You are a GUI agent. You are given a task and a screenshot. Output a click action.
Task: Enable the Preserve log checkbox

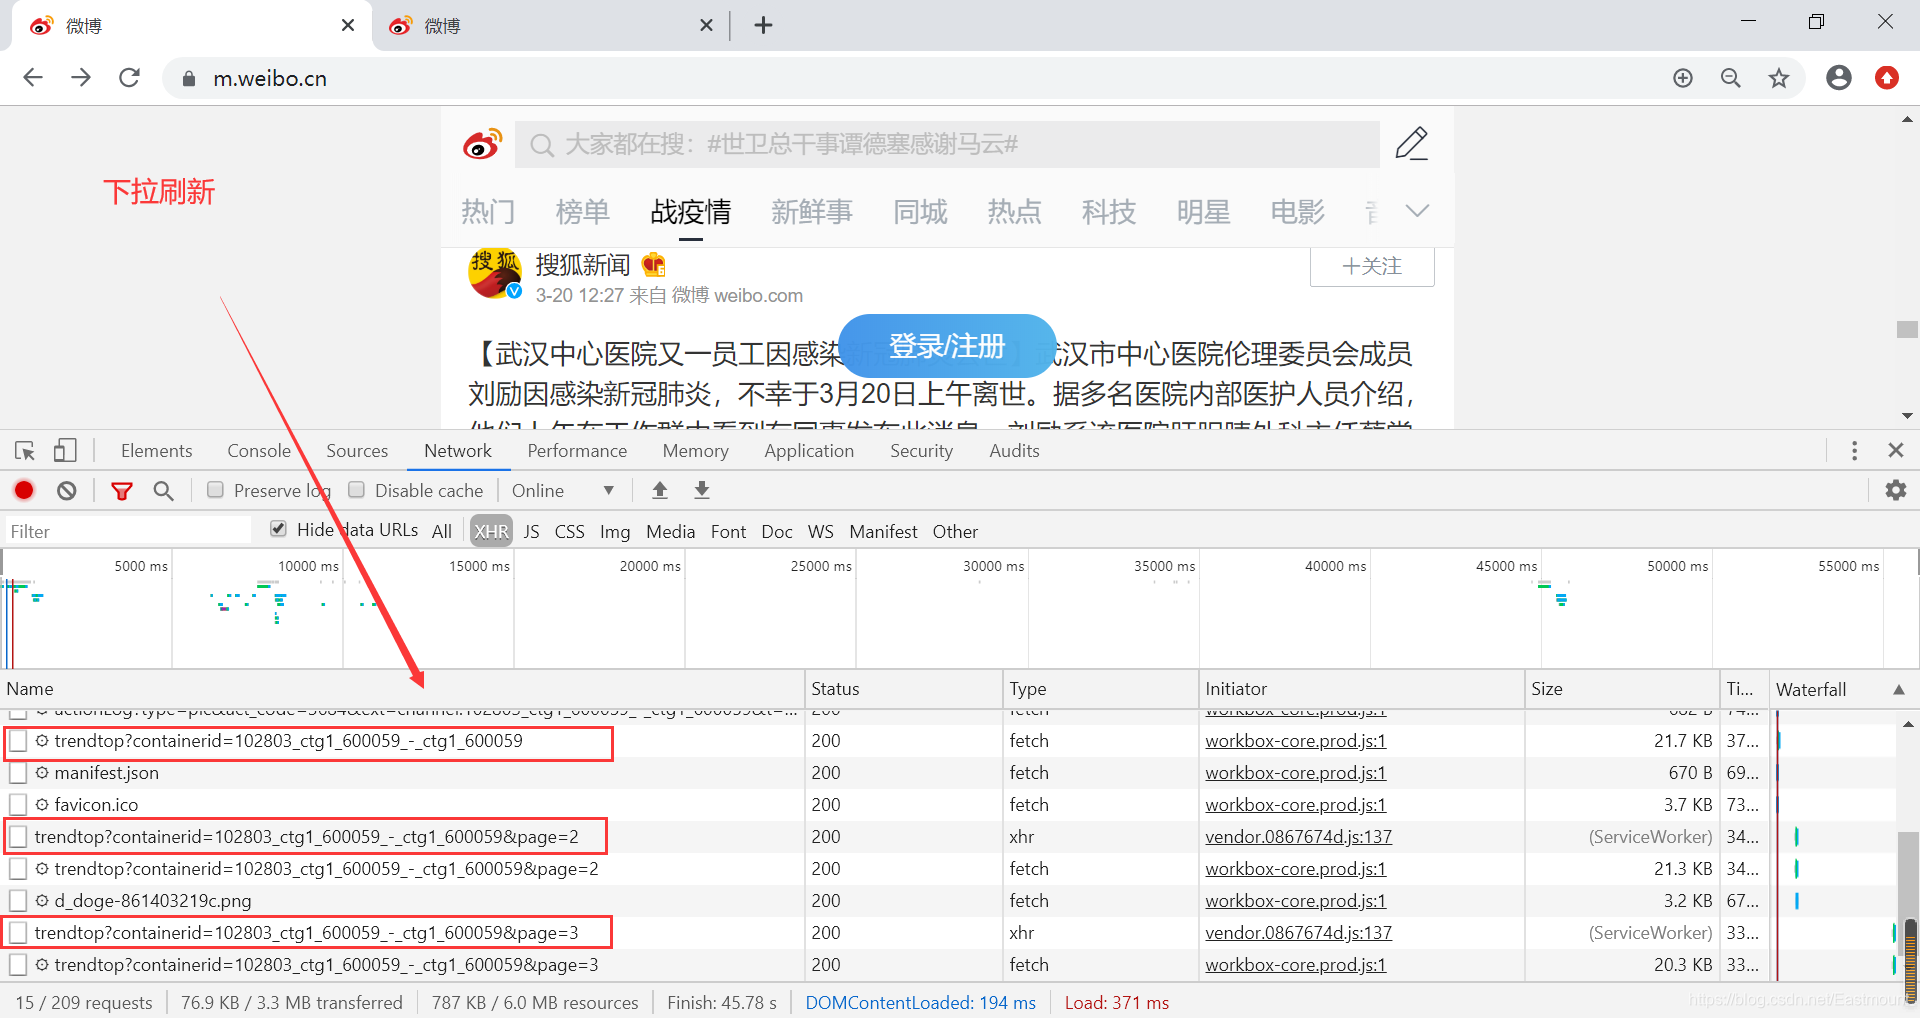[215, 490]
